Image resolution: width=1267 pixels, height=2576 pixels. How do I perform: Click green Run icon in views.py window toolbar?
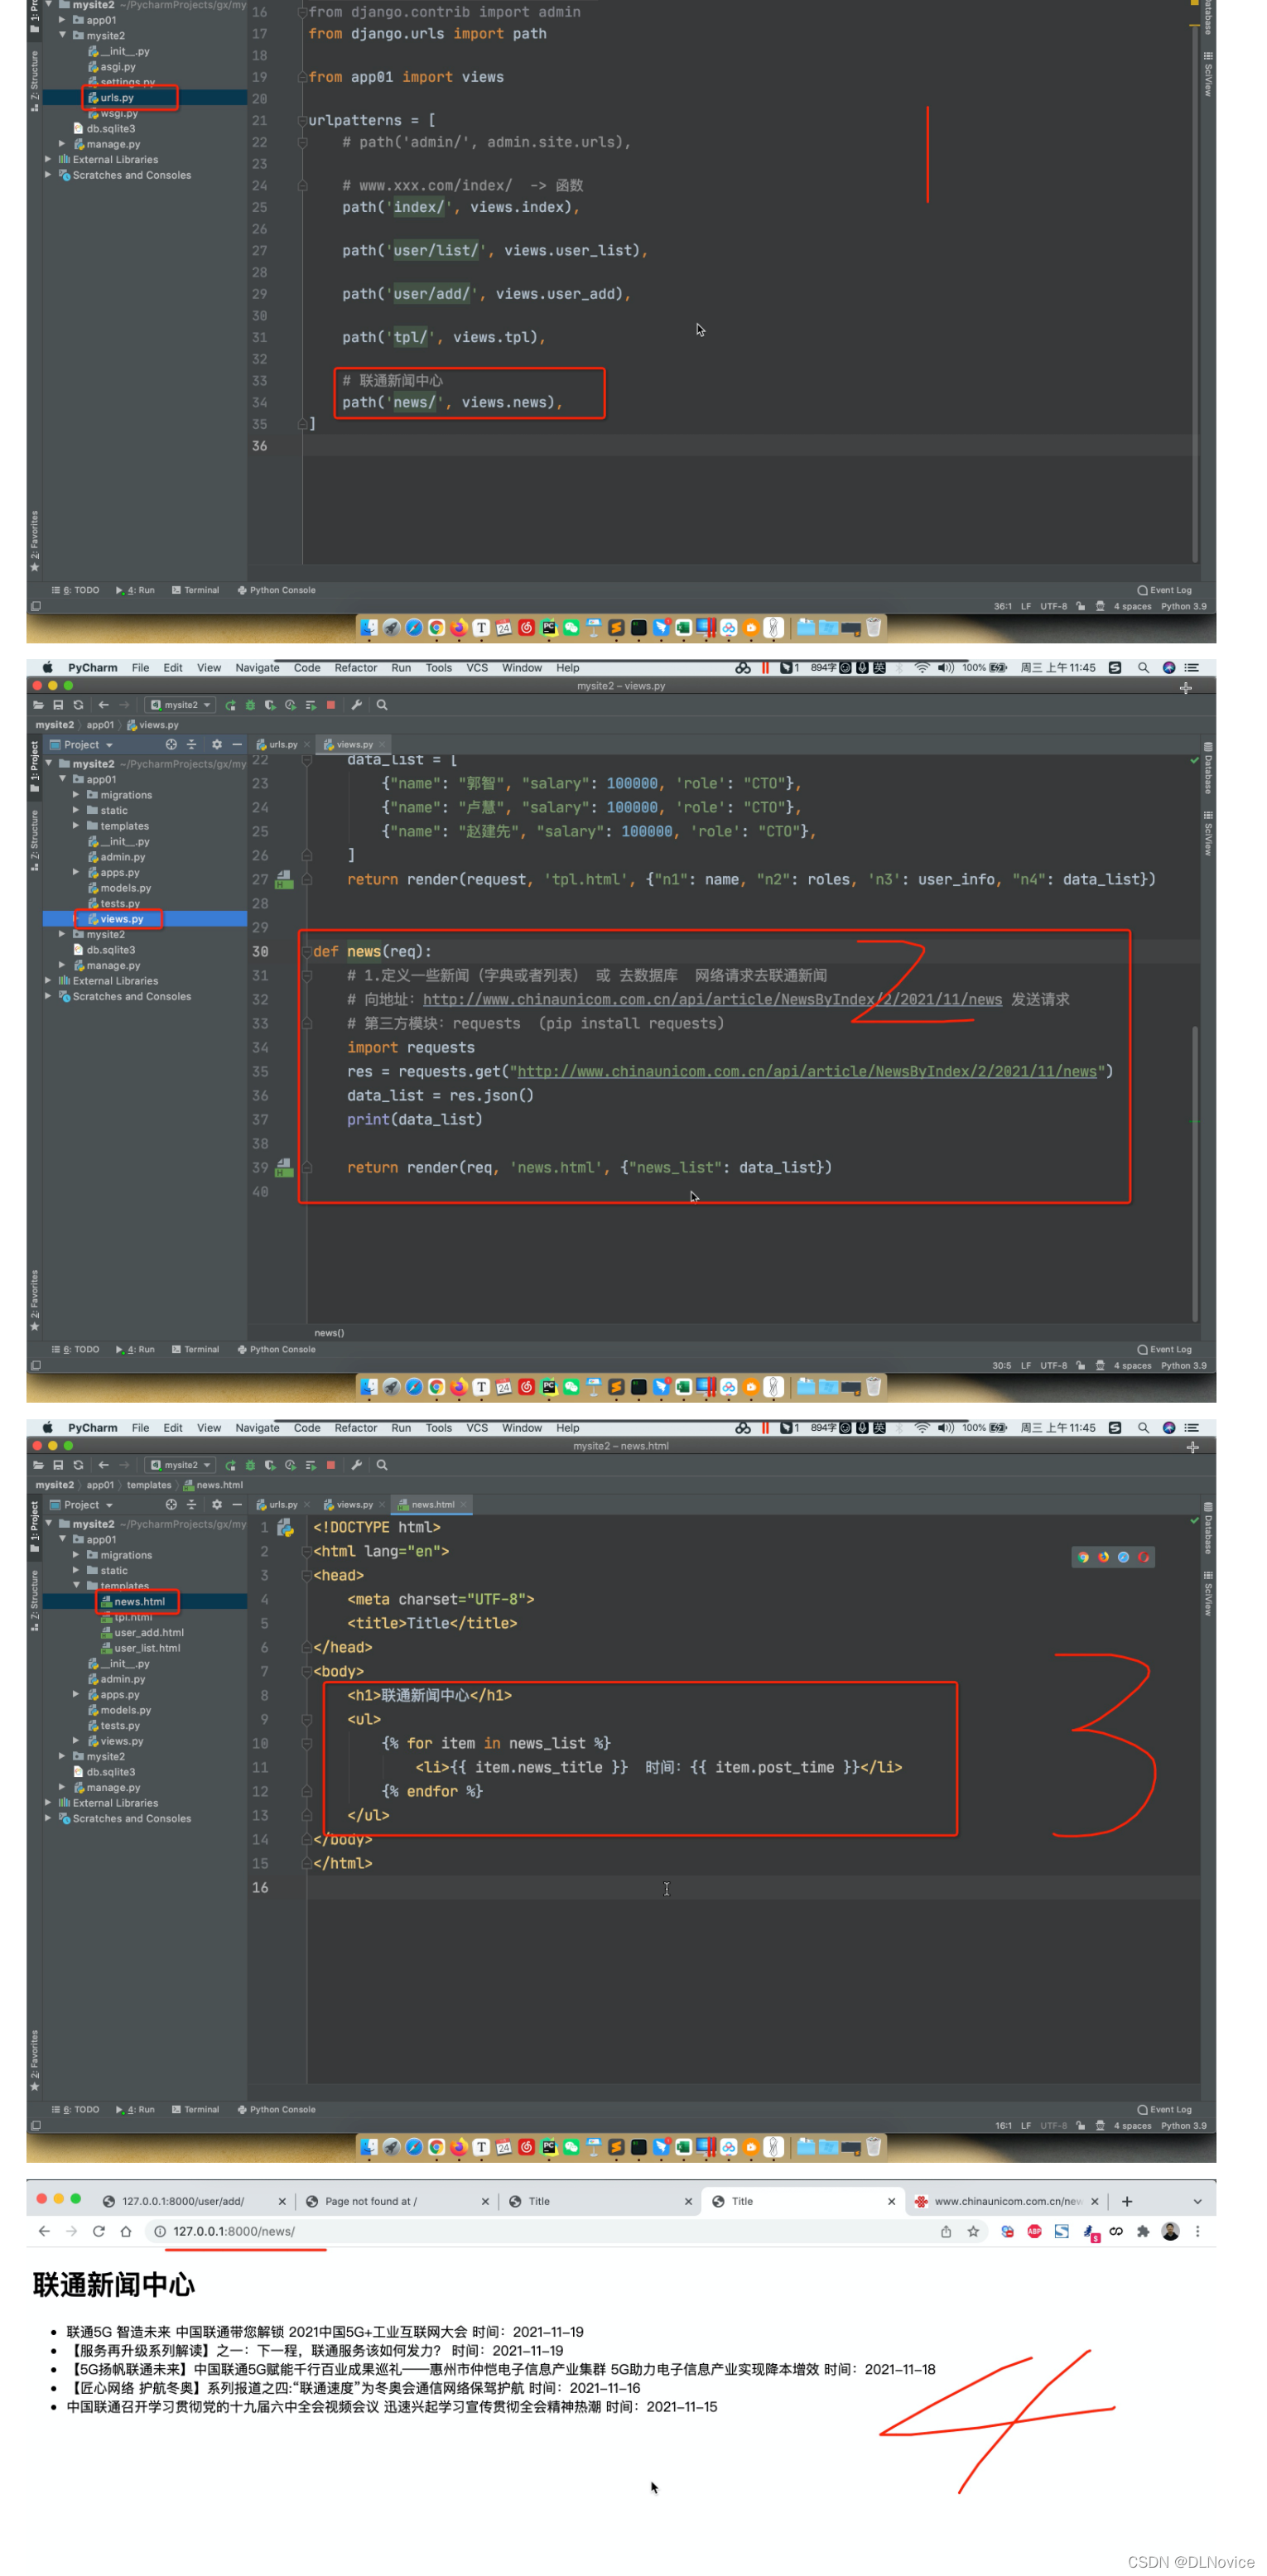point(231,705)
